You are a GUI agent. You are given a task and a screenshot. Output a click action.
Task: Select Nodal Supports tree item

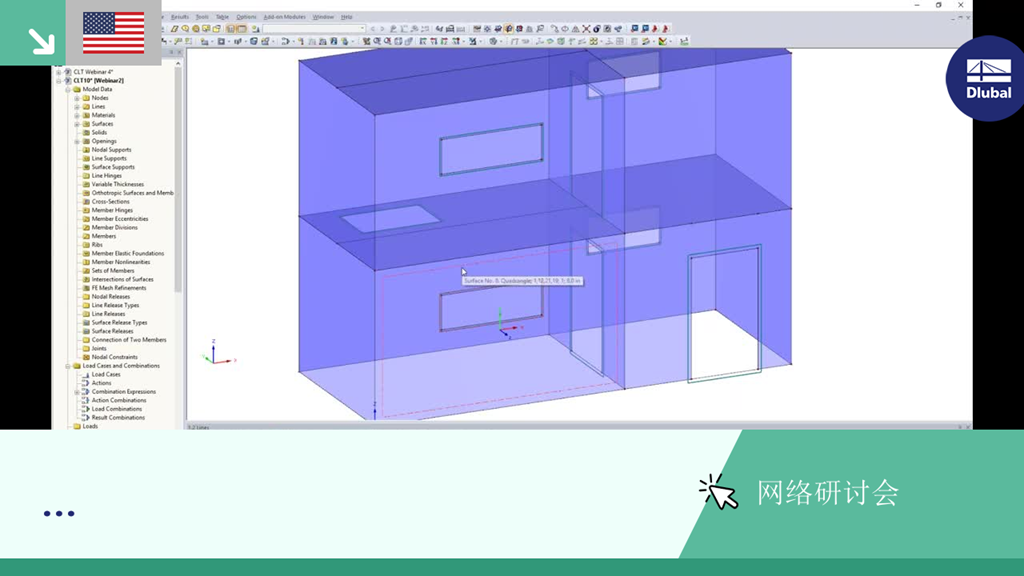coord(111,150)
